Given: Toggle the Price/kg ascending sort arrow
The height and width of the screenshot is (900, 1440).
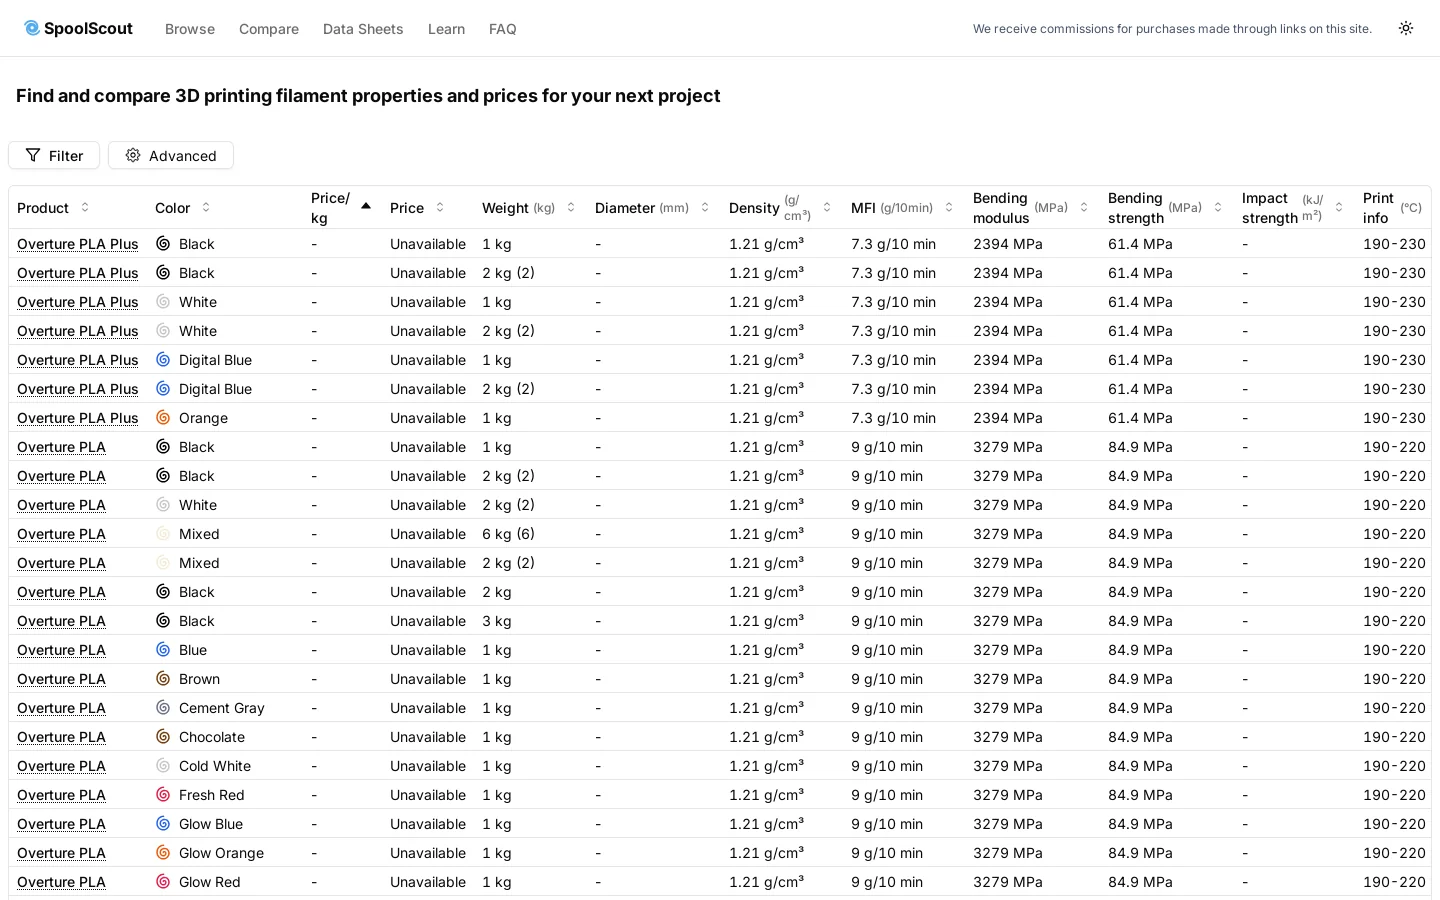Looking at the screenshot, I should tap(366, 206).
